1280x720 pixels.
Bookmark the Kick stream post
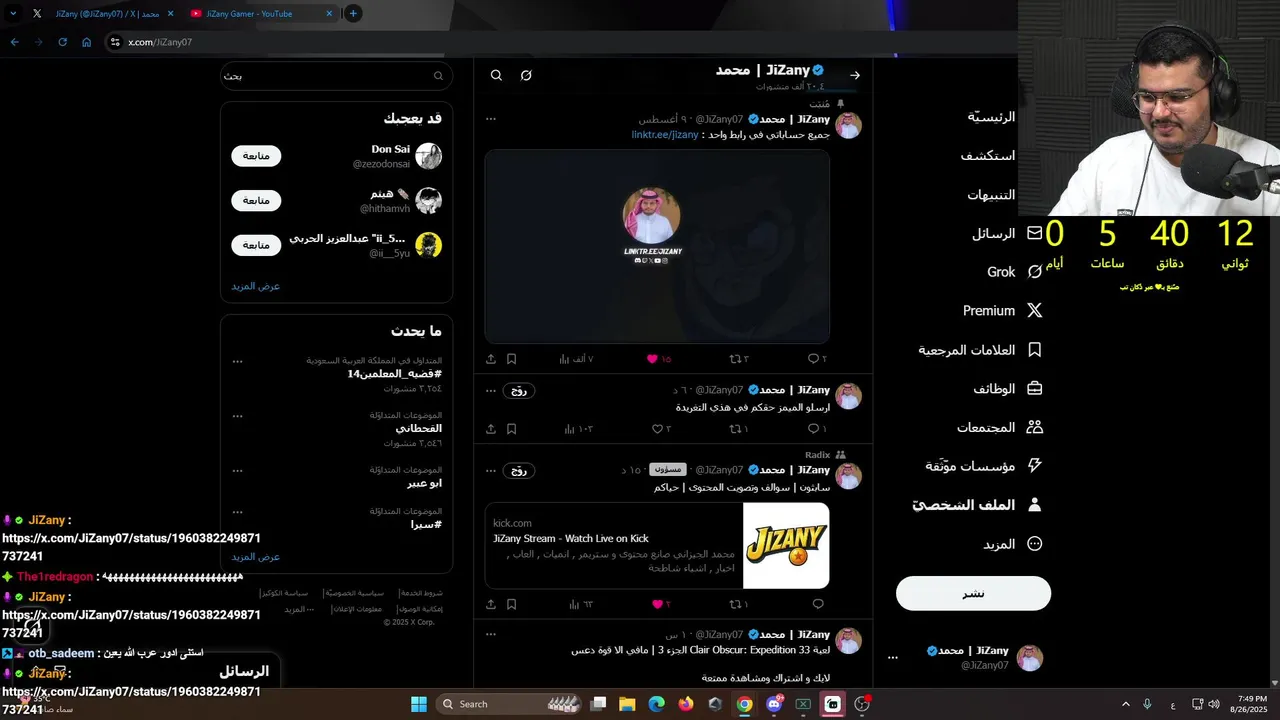point(511,604)
